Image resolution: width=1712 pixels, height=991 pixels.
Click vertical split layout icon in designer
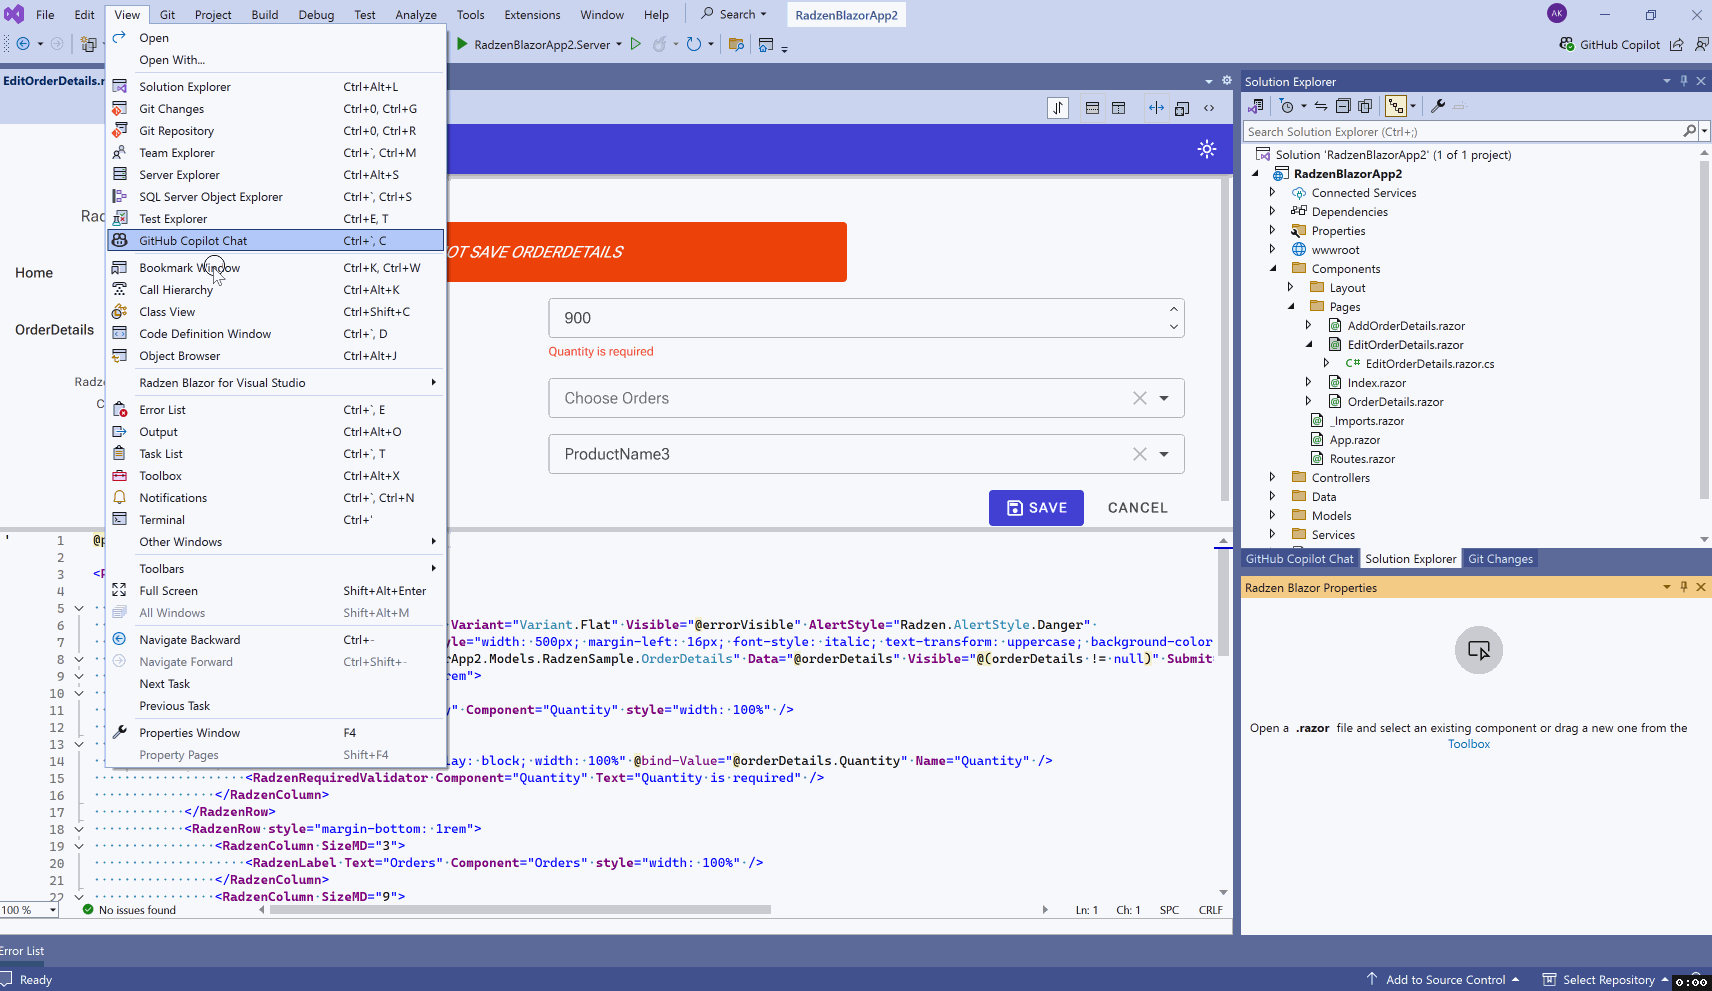tap(1118, 108)
